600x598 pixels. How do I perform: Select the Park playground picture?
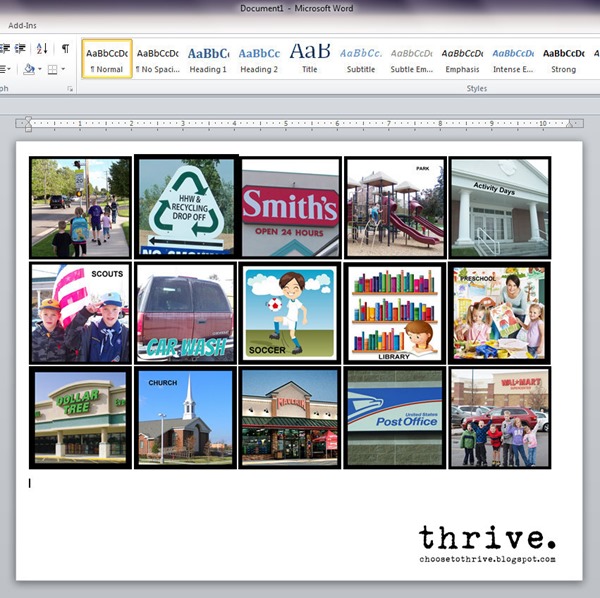click(x=395, y=208)
